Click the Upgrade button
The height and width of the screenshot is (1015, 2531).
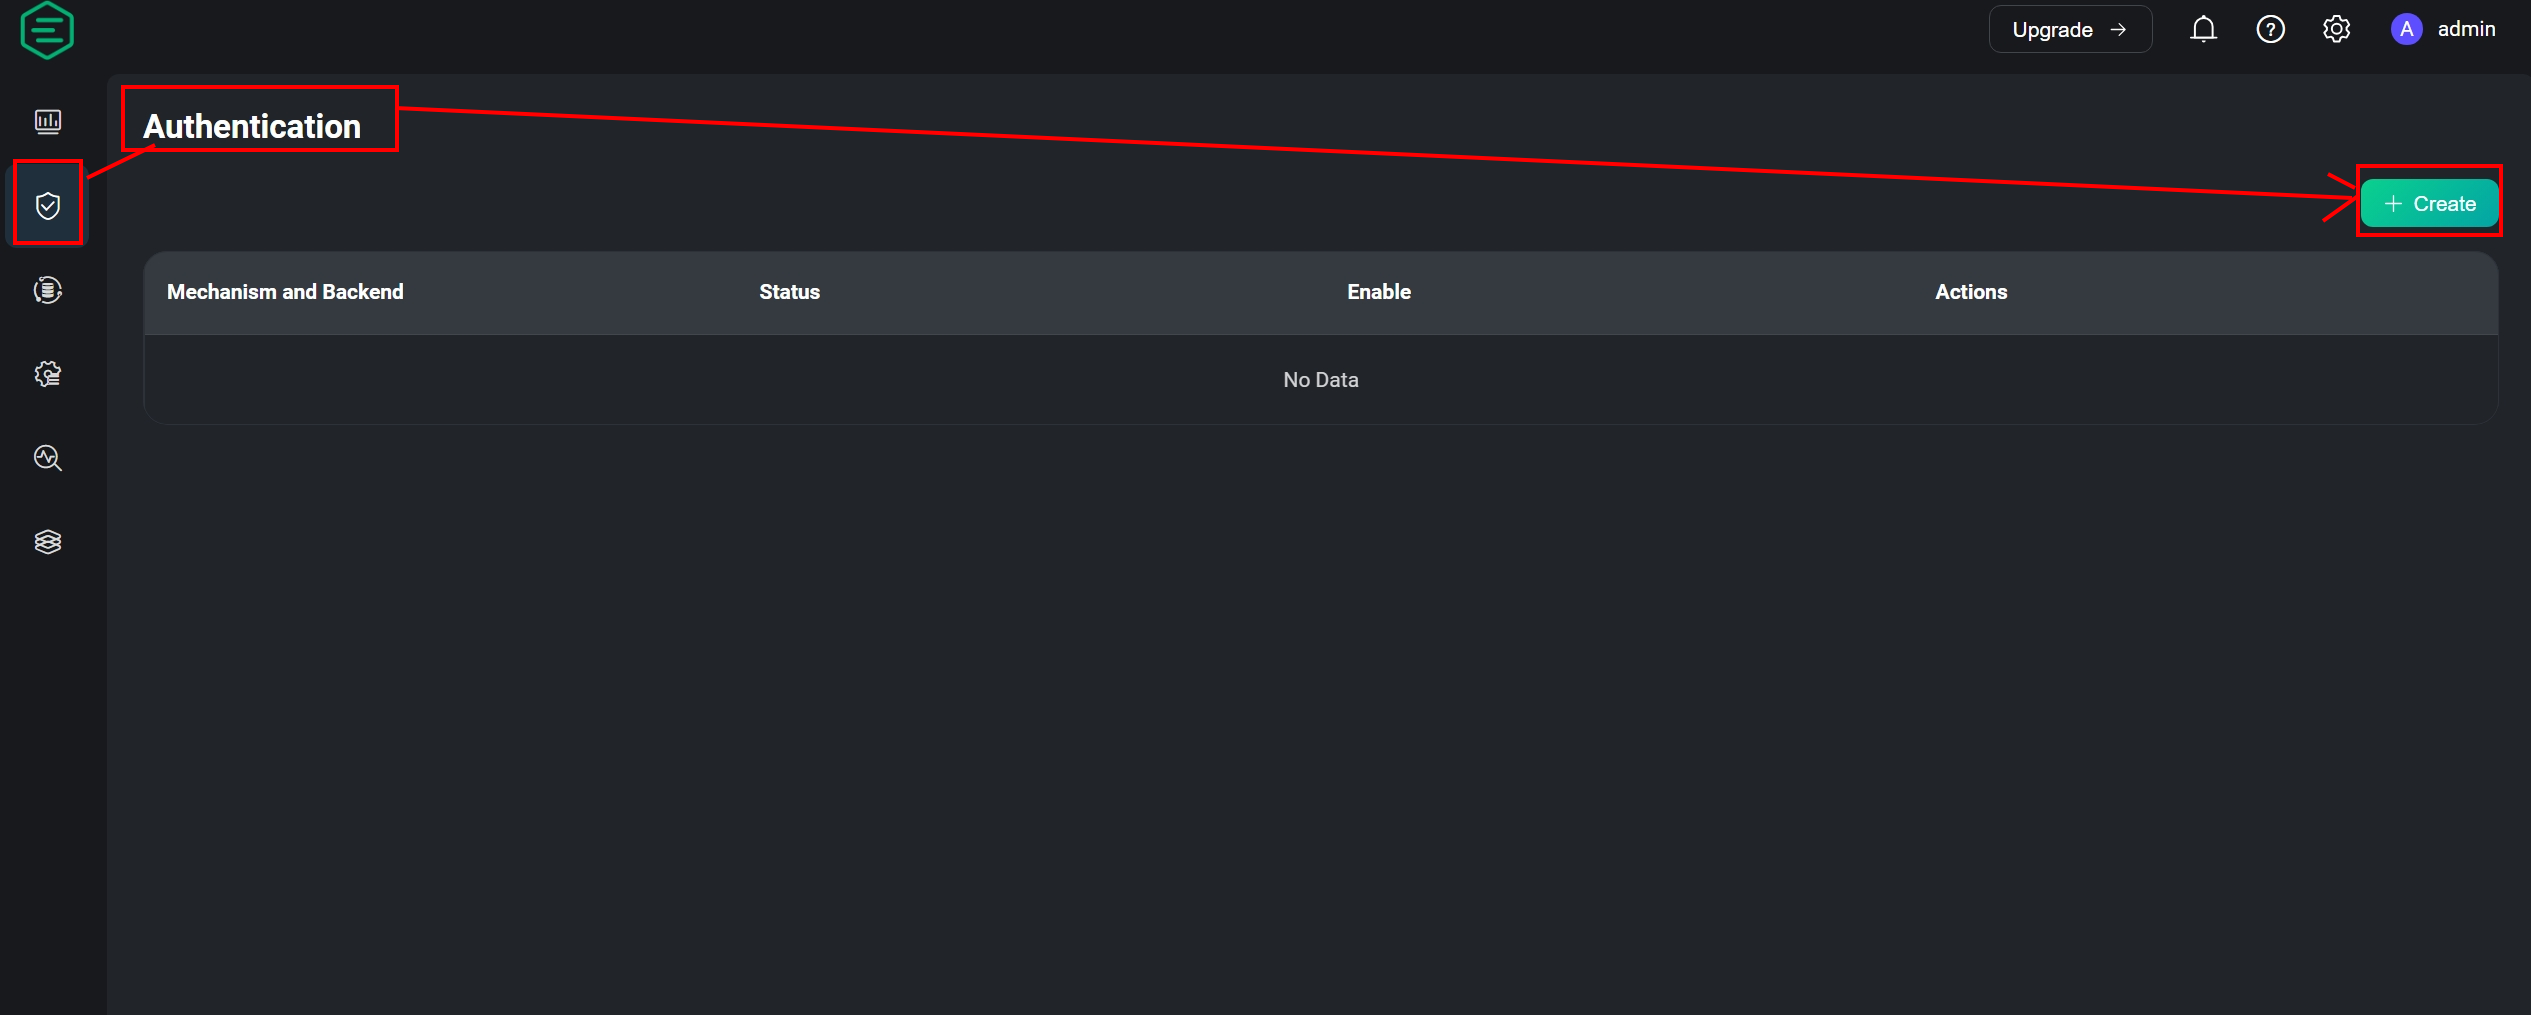tap(2069, 30)
